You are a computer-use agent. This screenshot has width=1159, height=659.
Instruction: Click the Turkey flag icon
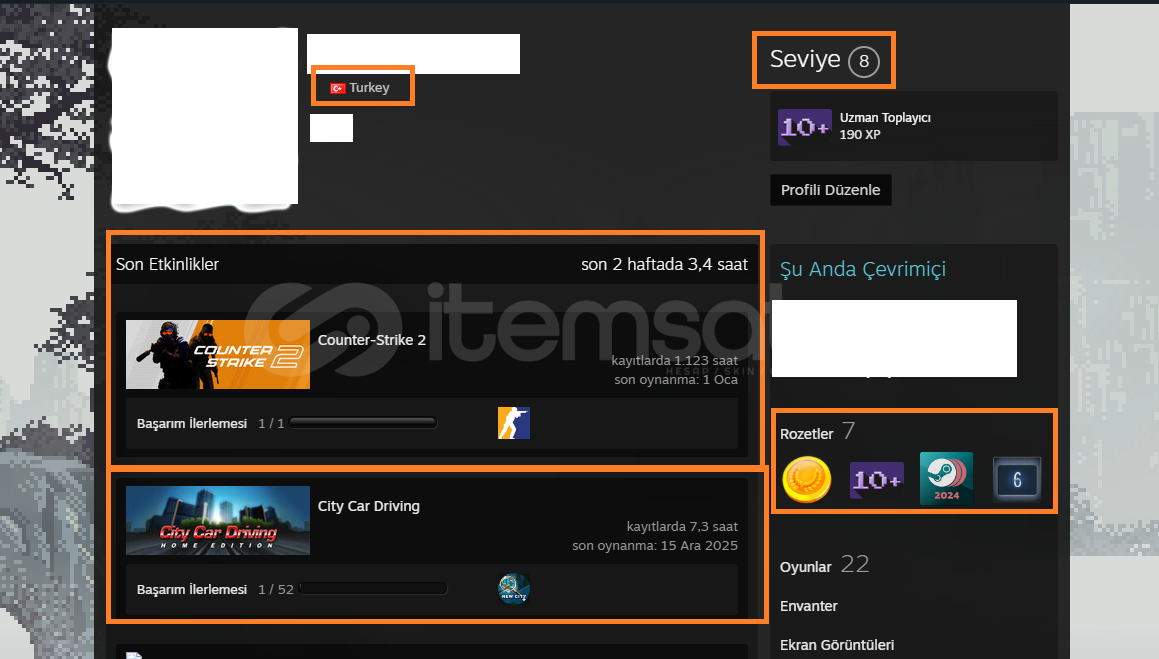(338, 88)
